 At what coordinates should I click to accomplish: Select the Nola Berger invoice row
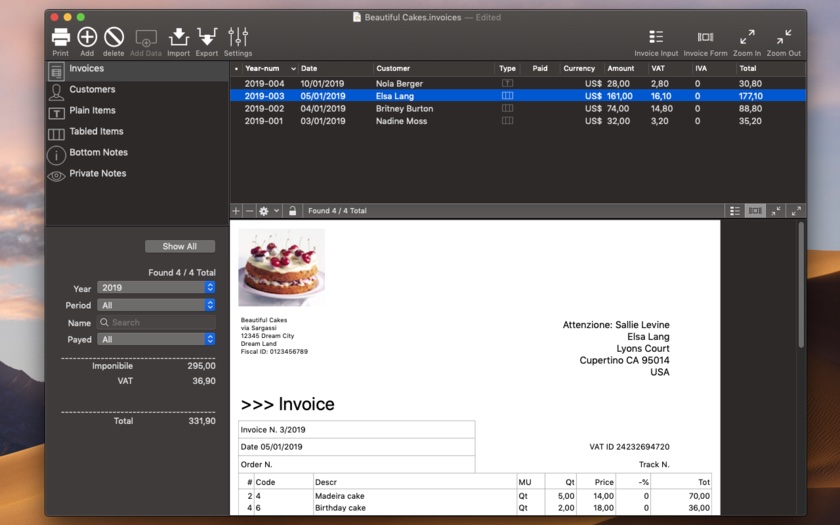coord(400,84)
